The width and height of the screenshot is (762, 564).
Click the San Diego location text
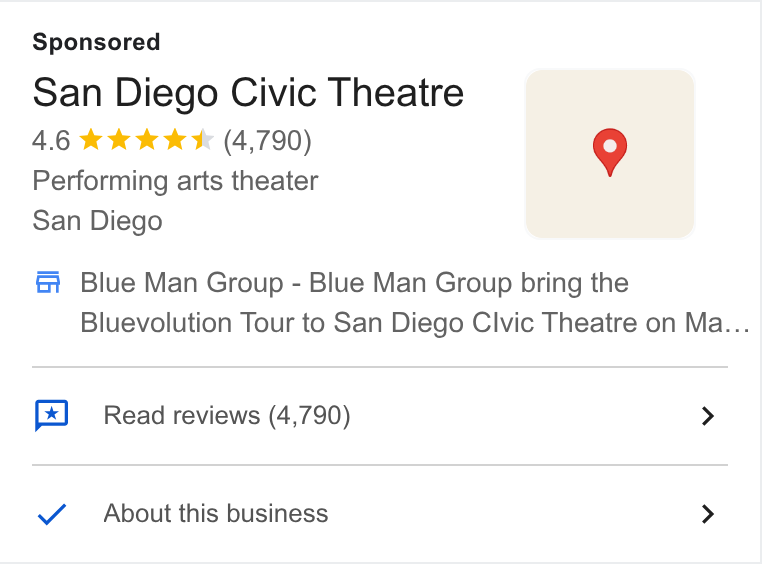(97, 221)
